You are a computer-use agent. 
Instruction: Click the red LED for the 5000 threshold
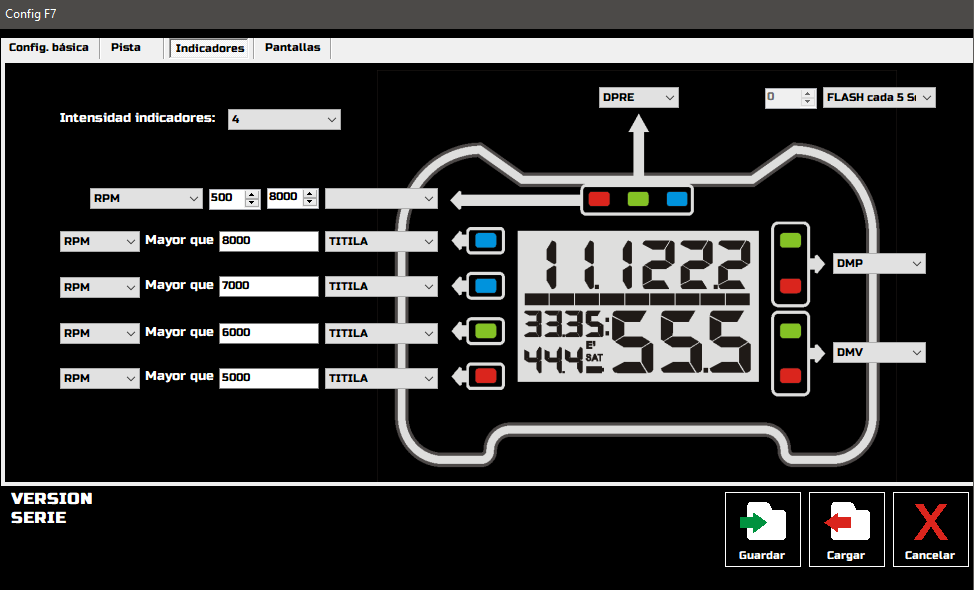(486, 376)
